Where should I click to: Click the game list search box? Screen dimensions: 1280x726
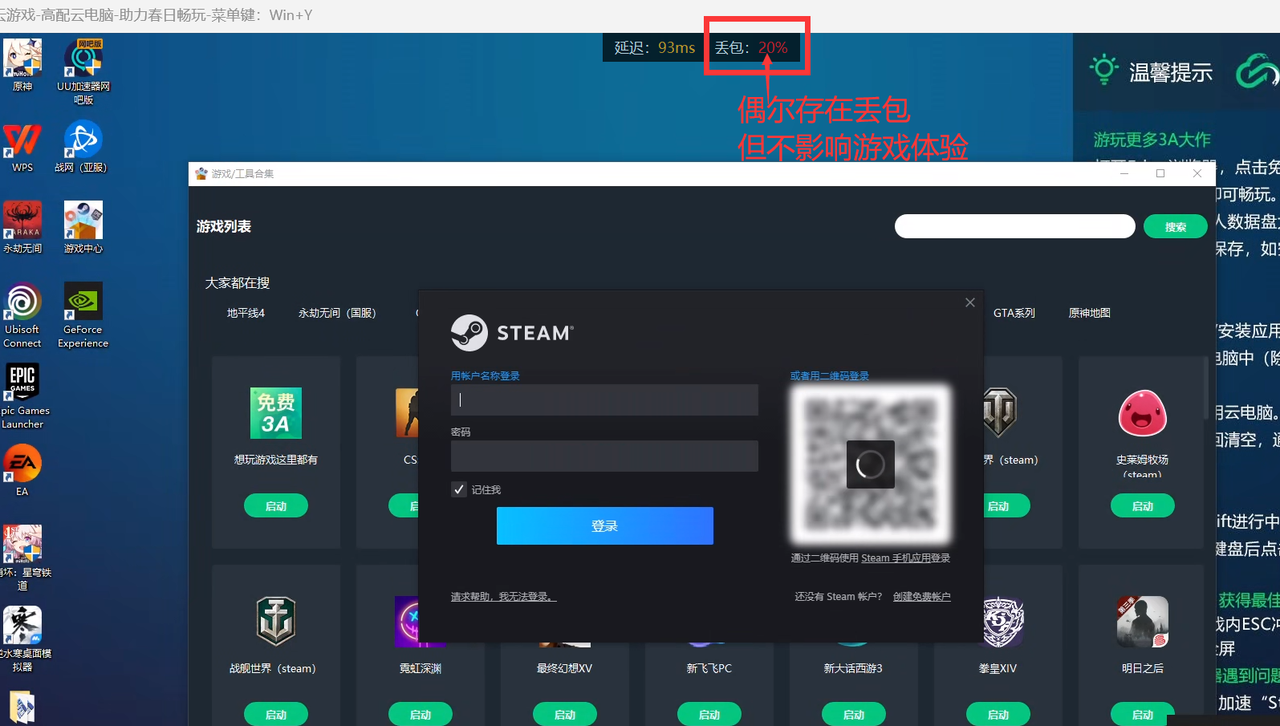coord(1015,226)
